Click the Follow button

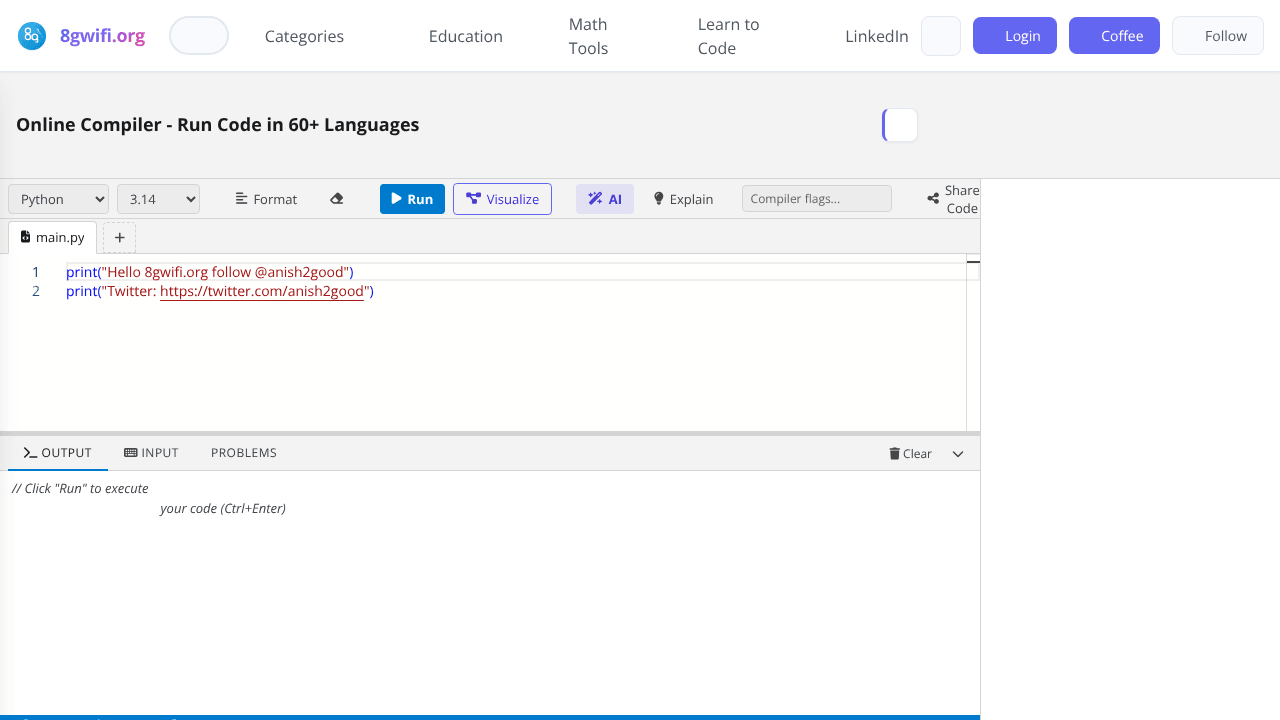tap(1218, 36)
